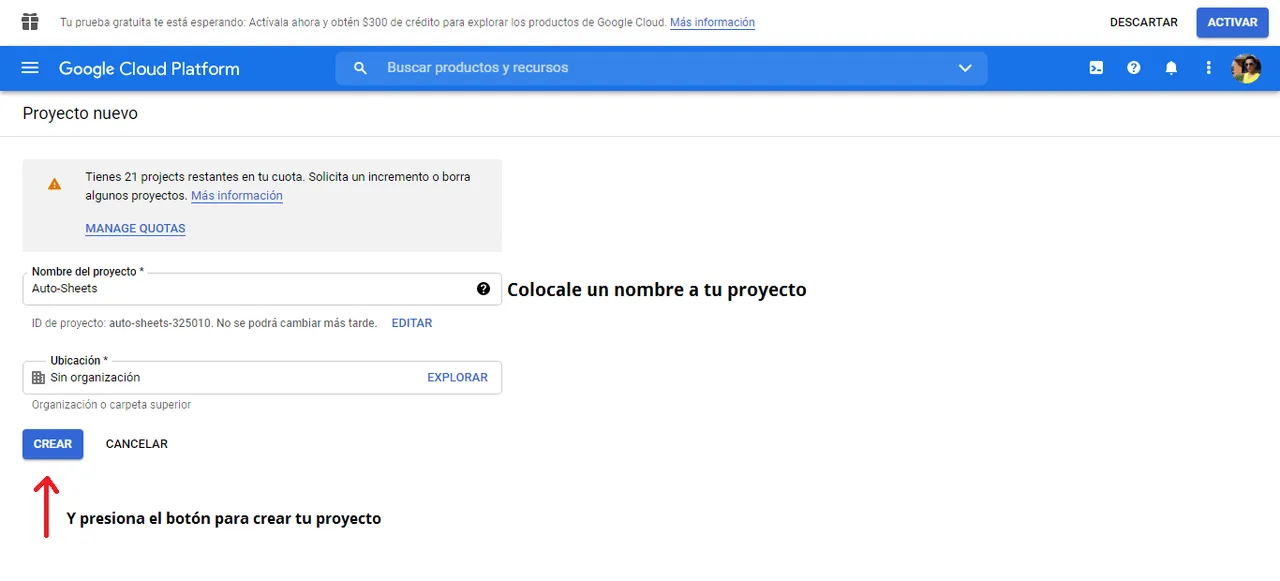Click the ACTIVAR button
The width and height of the screenshot is (1280, 581).
pyautogui.click(x=1232, y=22)
